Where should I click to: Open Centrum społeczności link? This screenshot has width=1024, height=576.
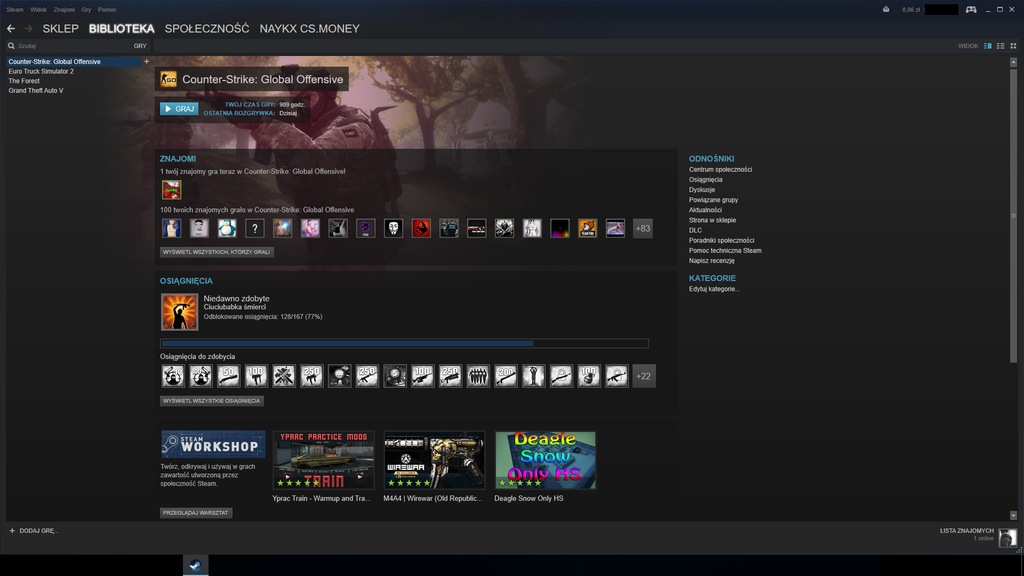pyautogui.click(x=720, y=169)
